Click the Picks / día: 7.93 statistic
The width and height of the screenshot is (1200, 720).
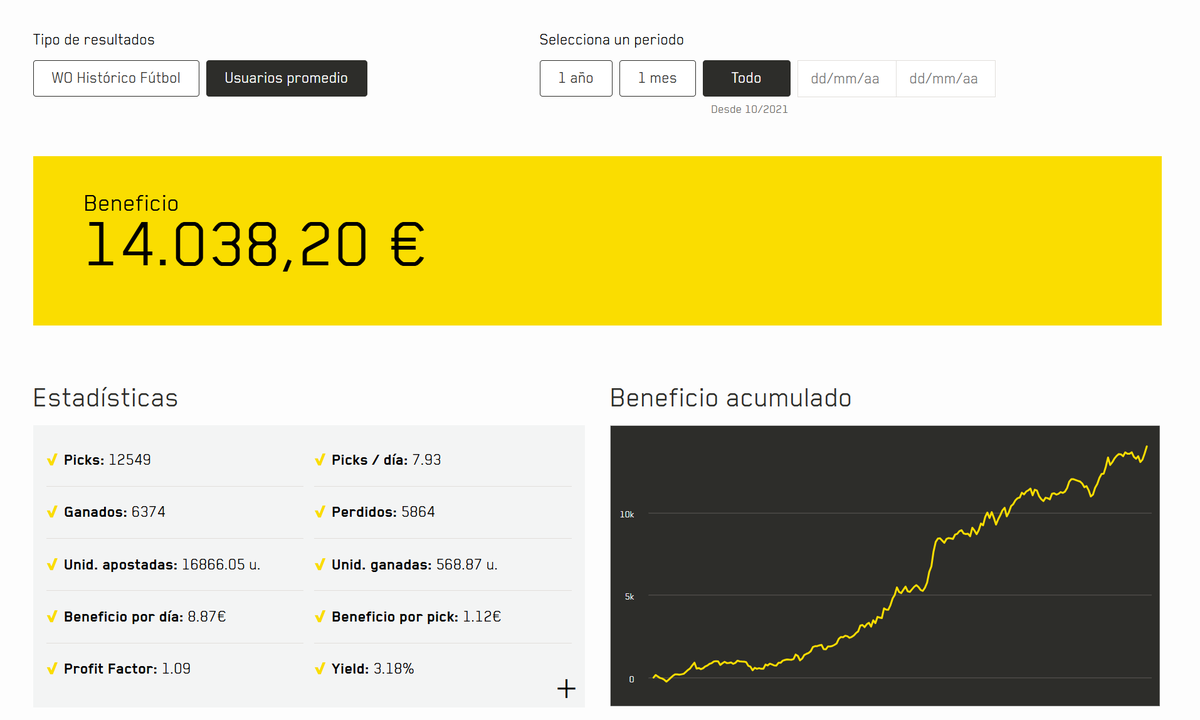tap(386, 460)
